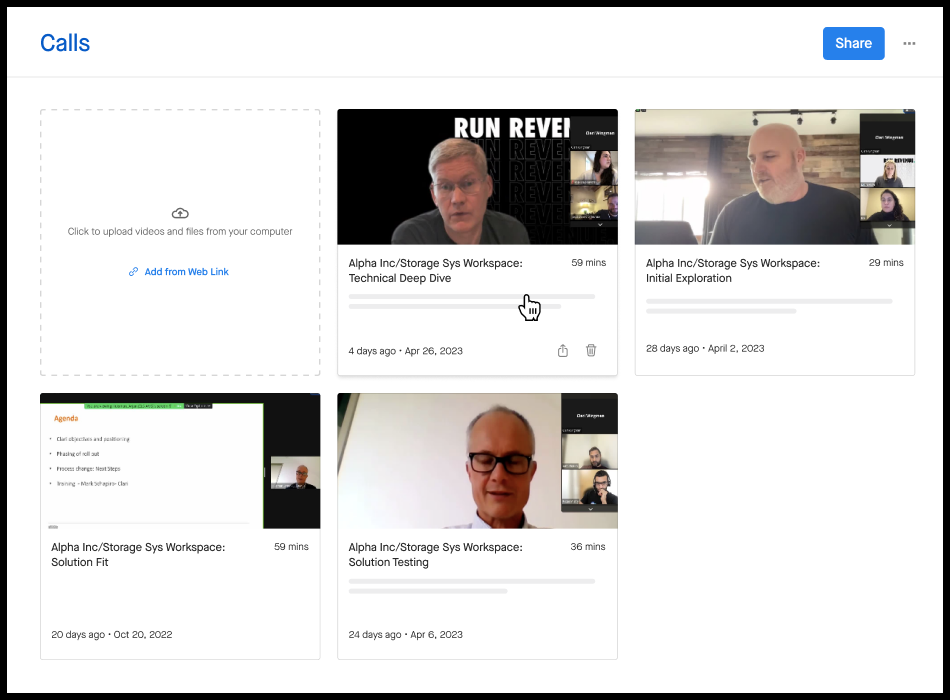Click the Add from Web Link link
Viewport: 950px width, 700px height.
tap(186, 271)
